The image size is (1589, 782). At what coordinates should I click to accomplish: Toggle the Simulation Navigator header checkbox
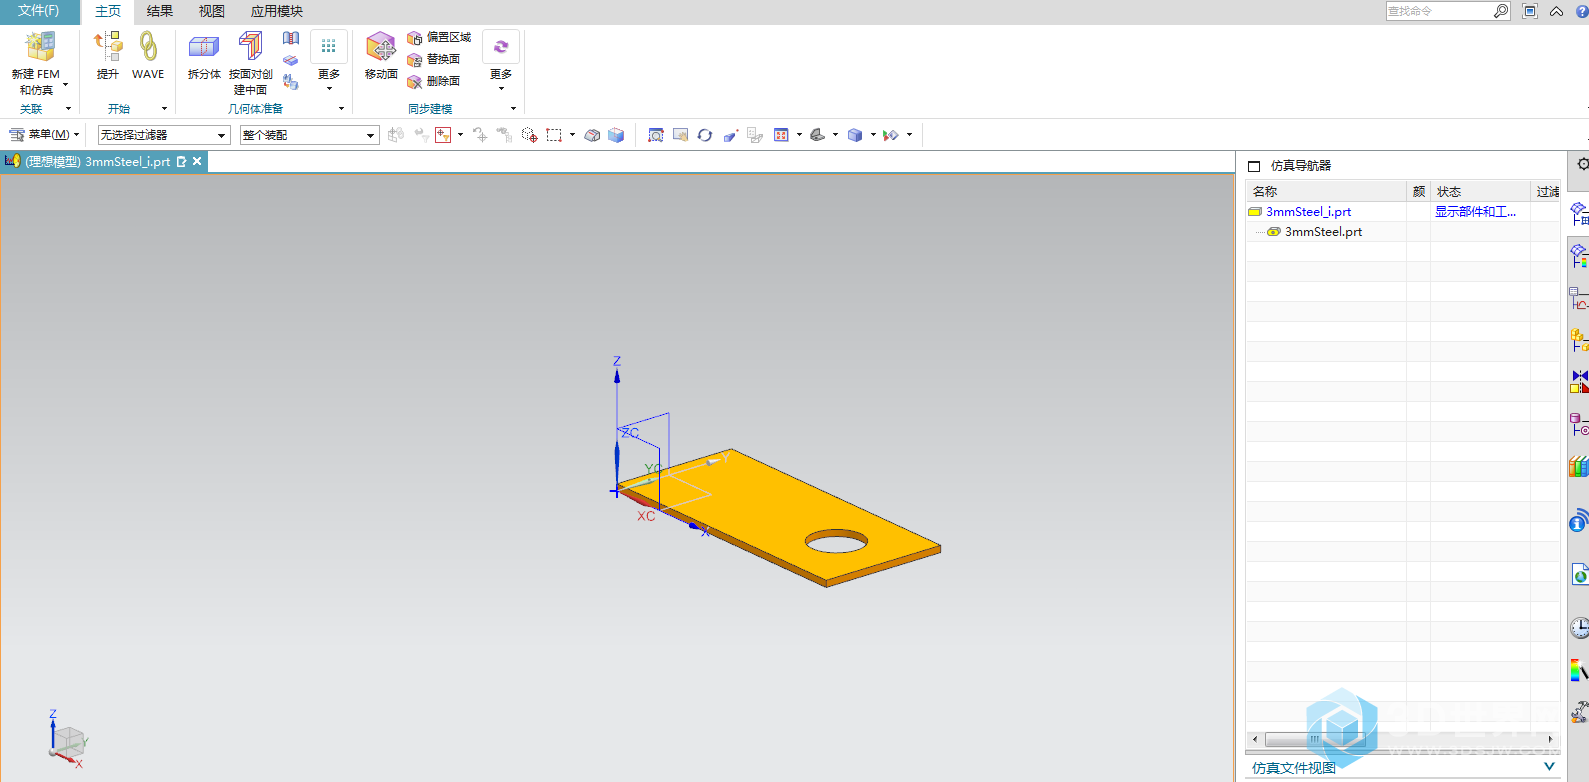tap(1254, 166)
